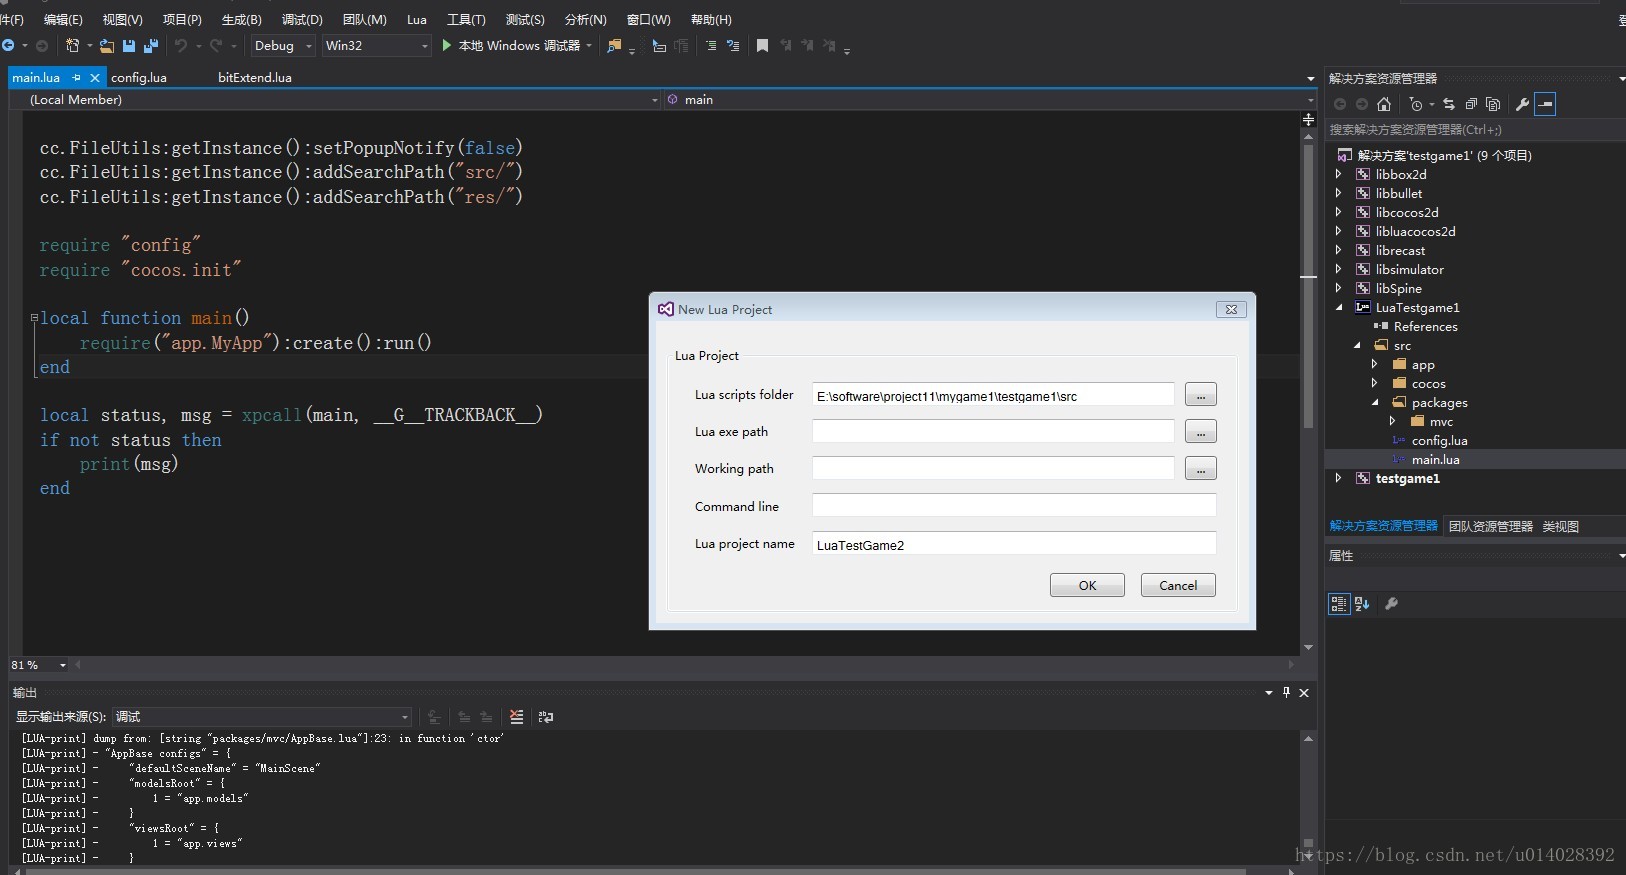Browse for the Lua exe path
Image resolution: width=1626 pixels, height=875 pixels.
[1200, 432]
